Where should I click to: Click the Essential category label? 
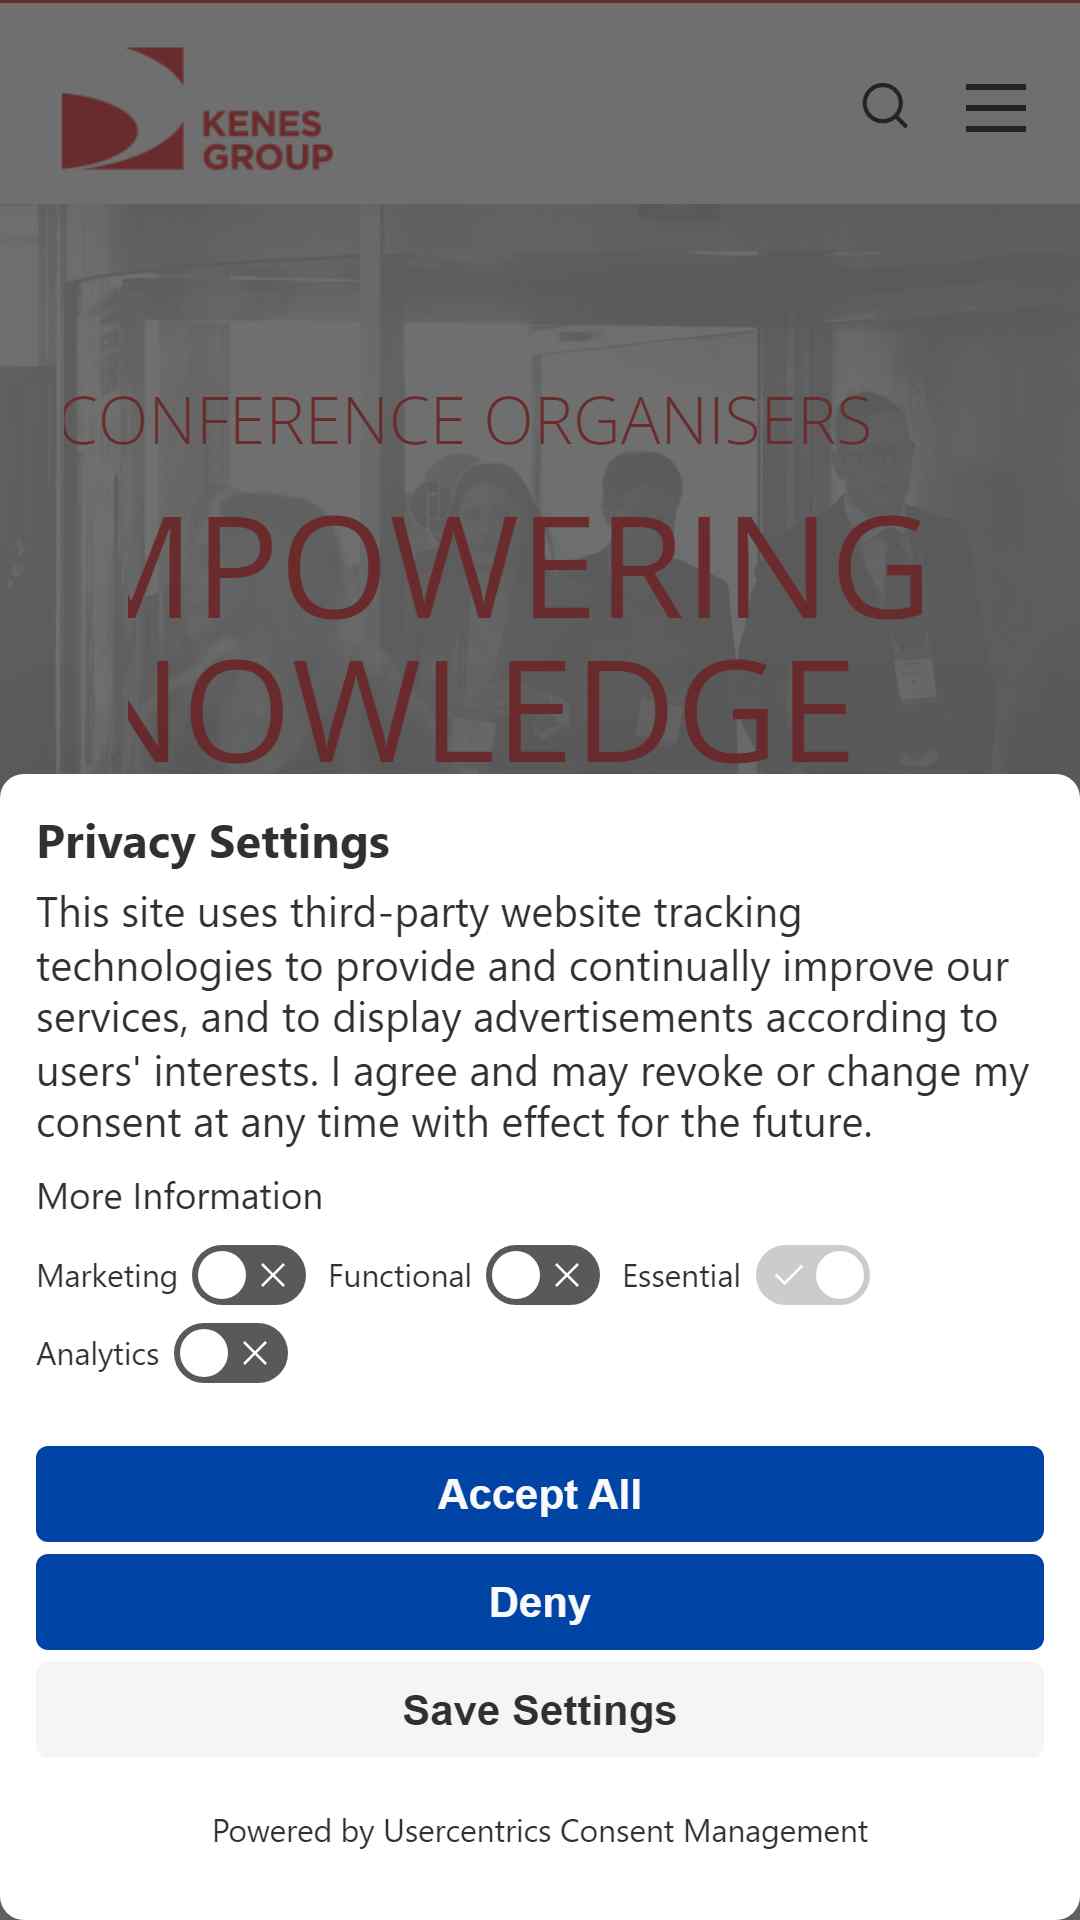[x=681, y=1276]
